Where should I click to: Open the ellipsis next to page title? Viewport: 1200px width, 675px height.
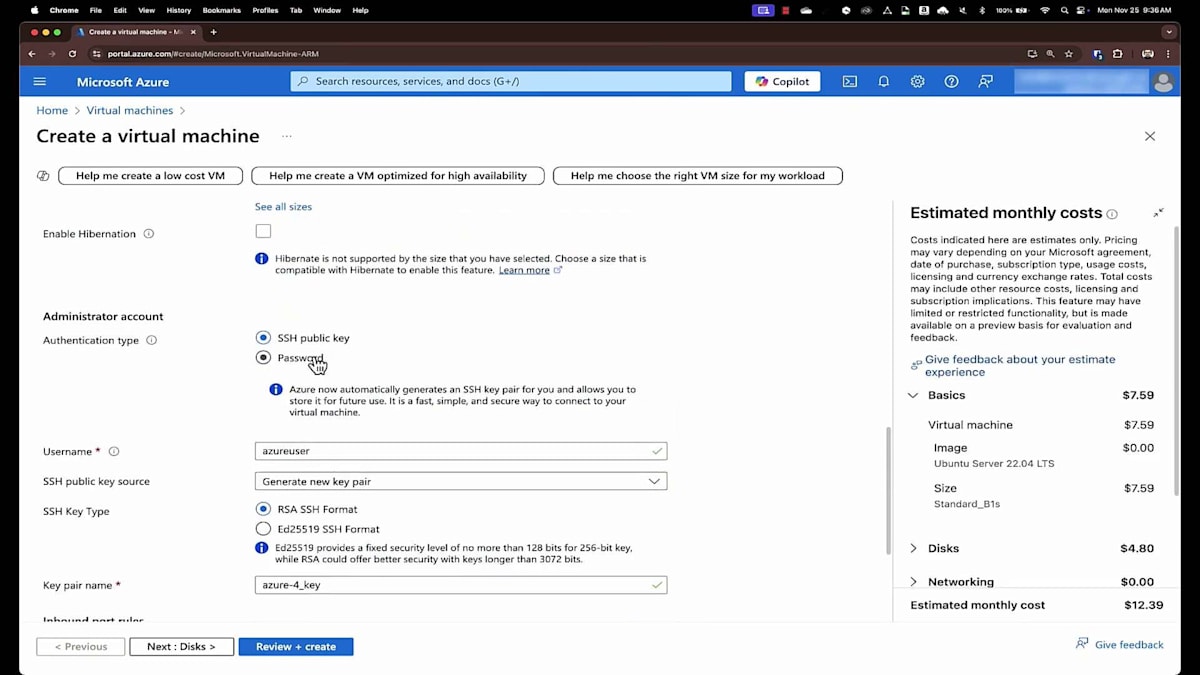(287, 136)
